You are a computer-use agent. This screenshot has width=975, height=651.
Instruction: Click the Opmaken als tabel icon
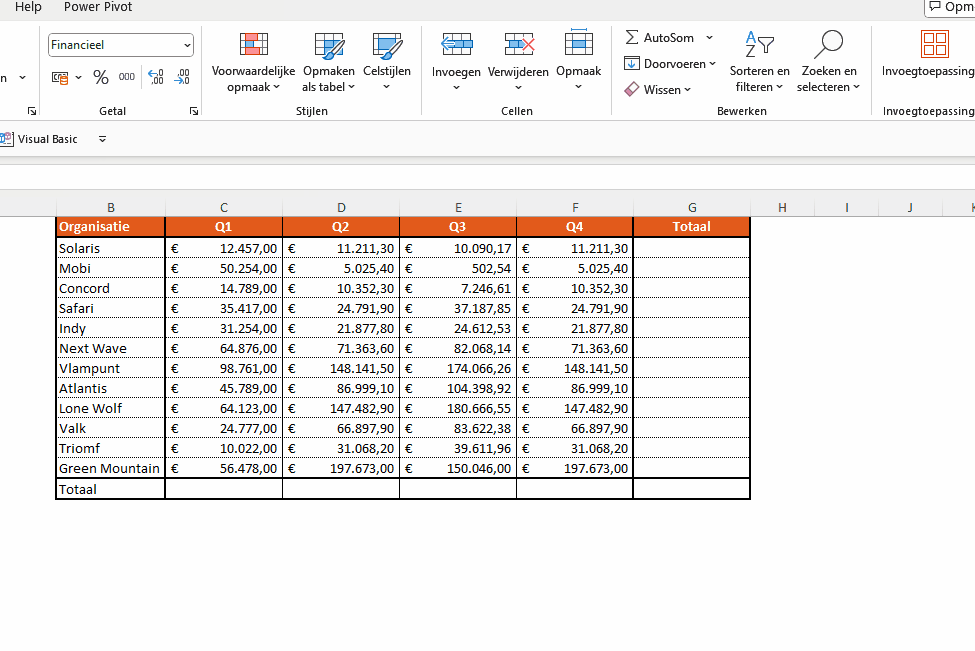click(329, 45)
